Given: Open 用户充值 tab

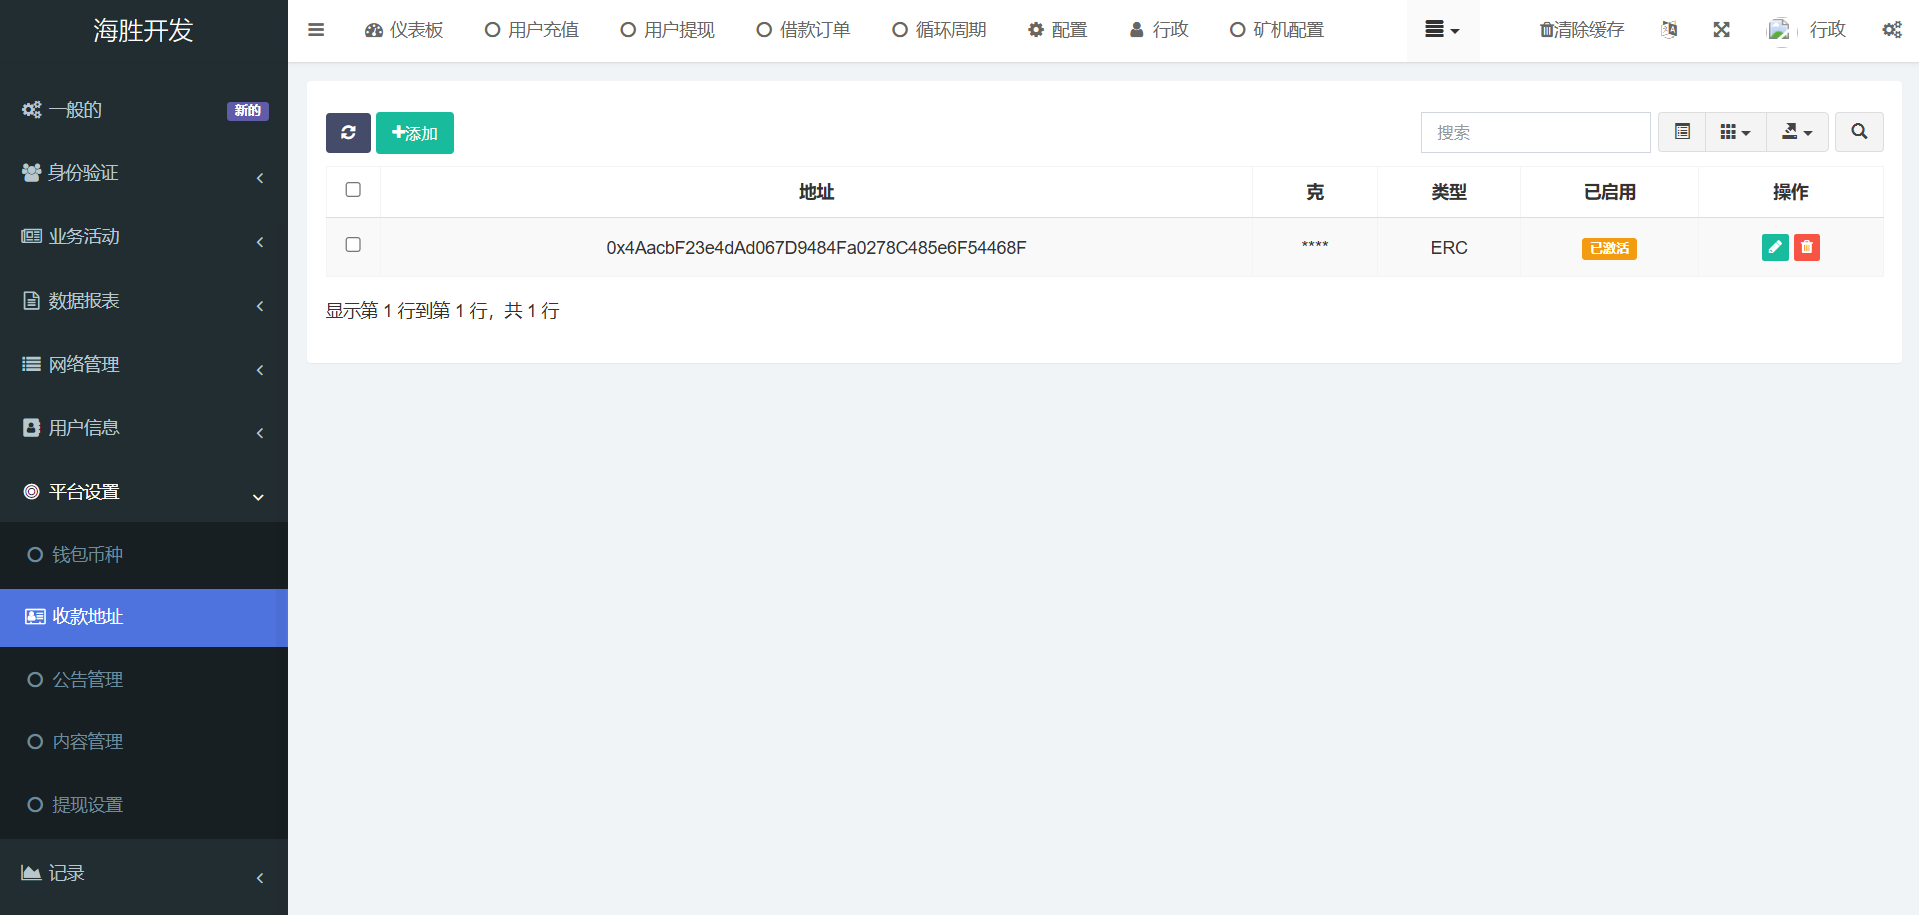Looking at the screenshot, I should click(x=532, y=30).
